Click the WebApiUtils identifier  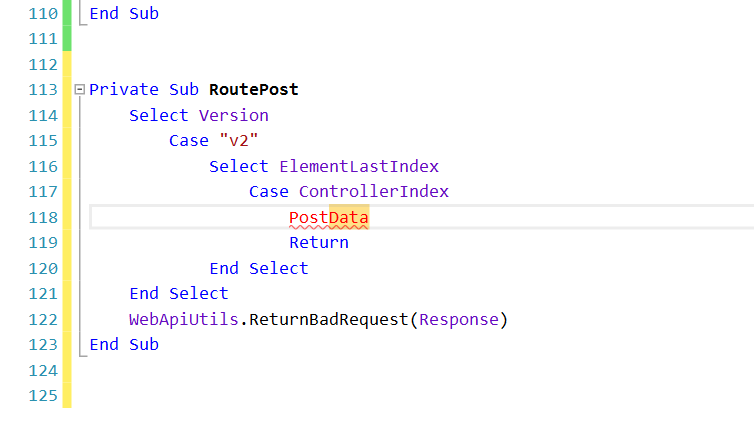coord(183,320)
